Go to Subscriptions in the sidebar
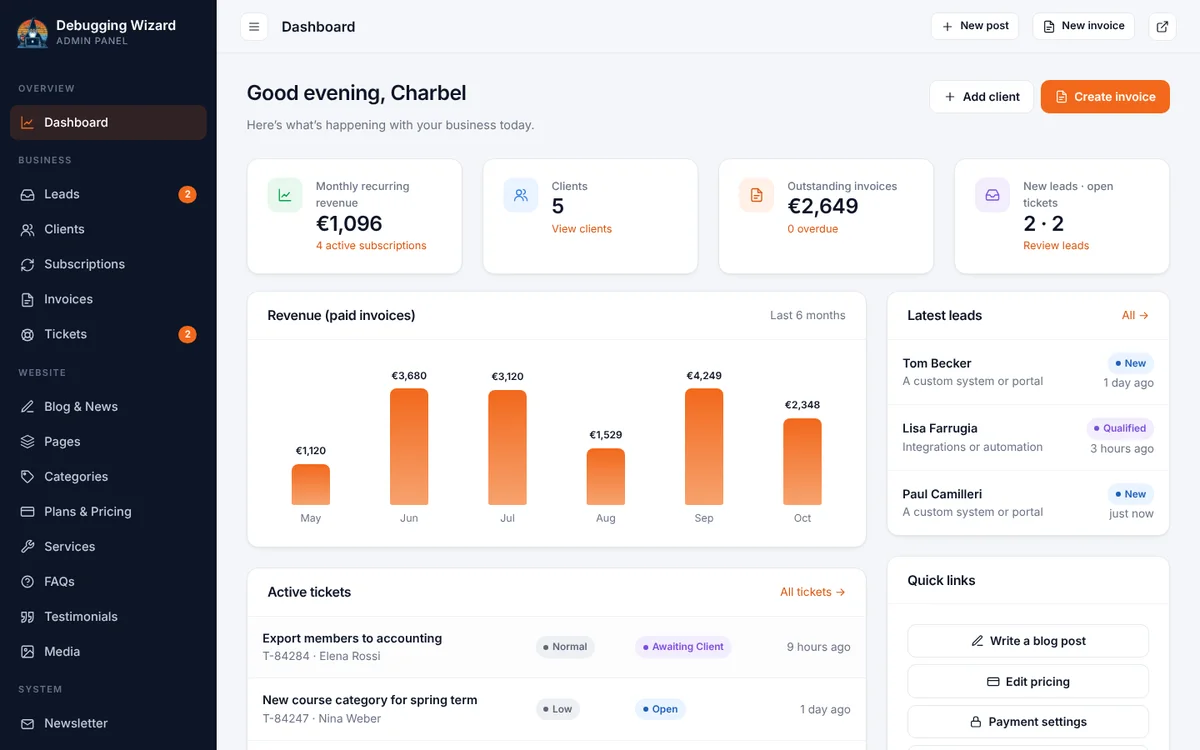Screen dimensions: 1200x750 tap(108, 264)
